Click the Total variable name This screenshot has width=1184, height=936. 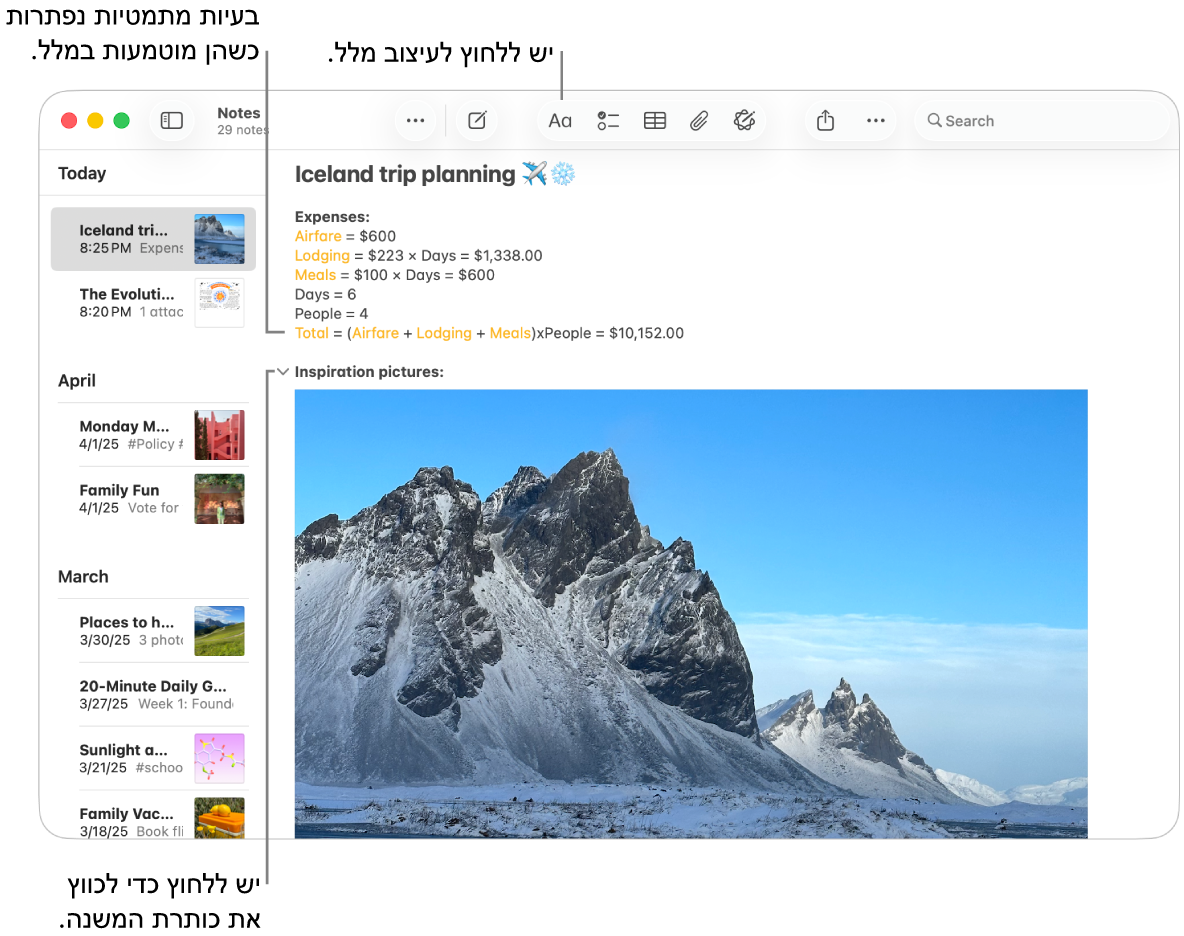click(312, 333)
